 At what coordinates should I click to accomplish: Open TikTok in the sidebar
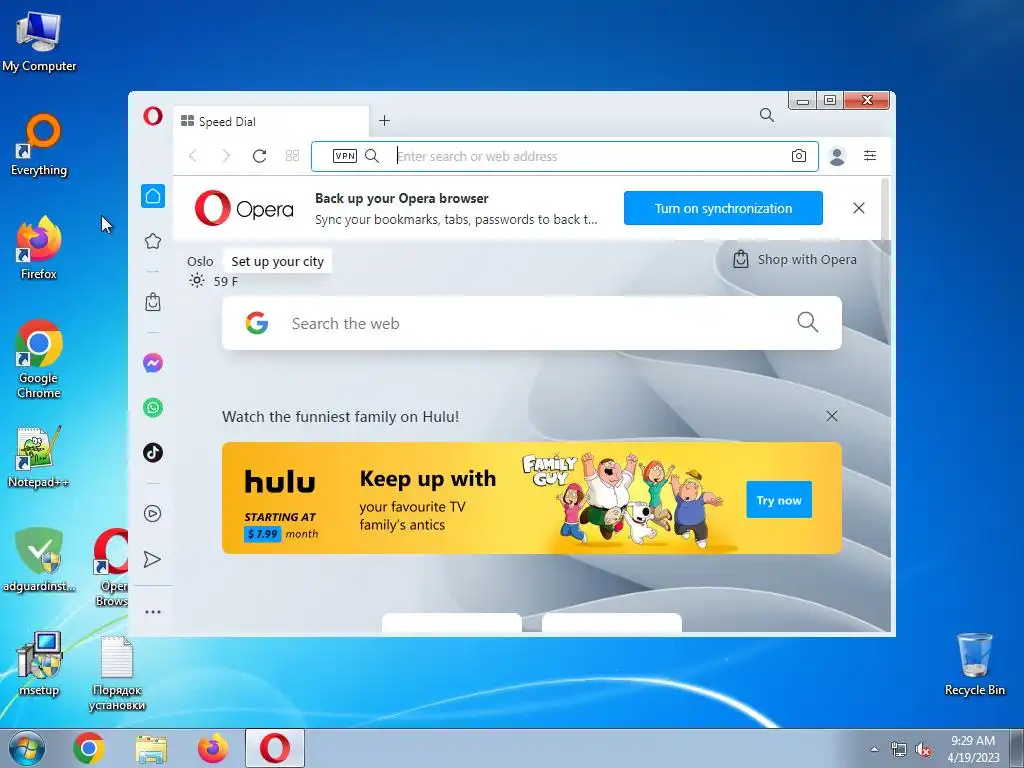(x=153, y=453)
